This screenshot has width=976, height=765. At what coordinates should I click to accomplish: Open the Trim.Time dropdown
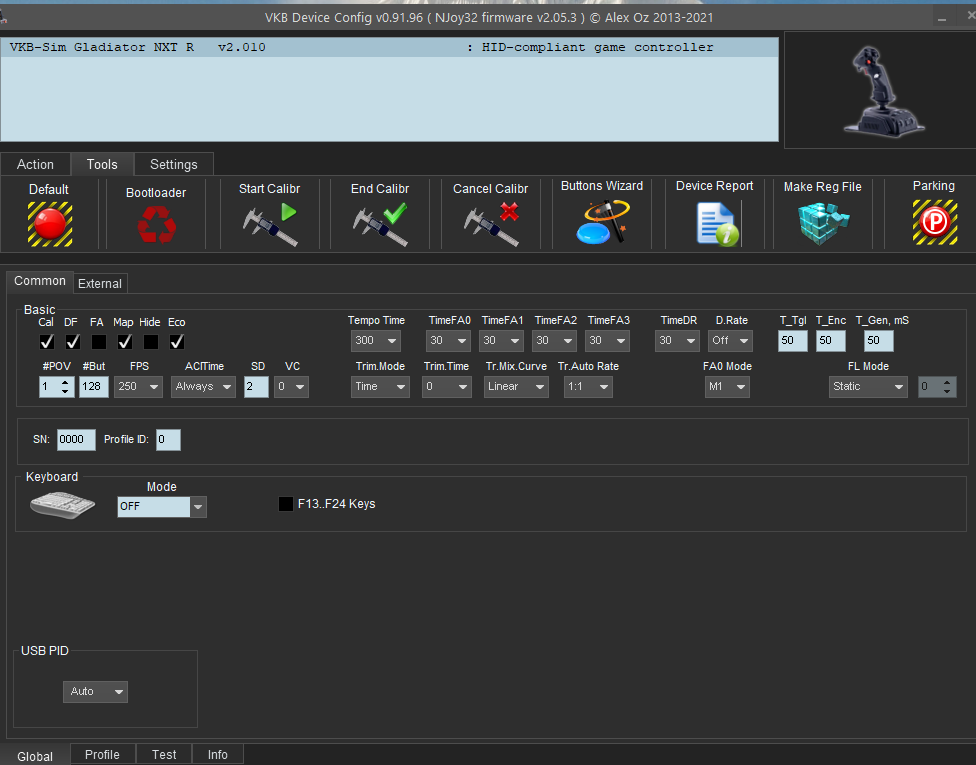point(446,387)
